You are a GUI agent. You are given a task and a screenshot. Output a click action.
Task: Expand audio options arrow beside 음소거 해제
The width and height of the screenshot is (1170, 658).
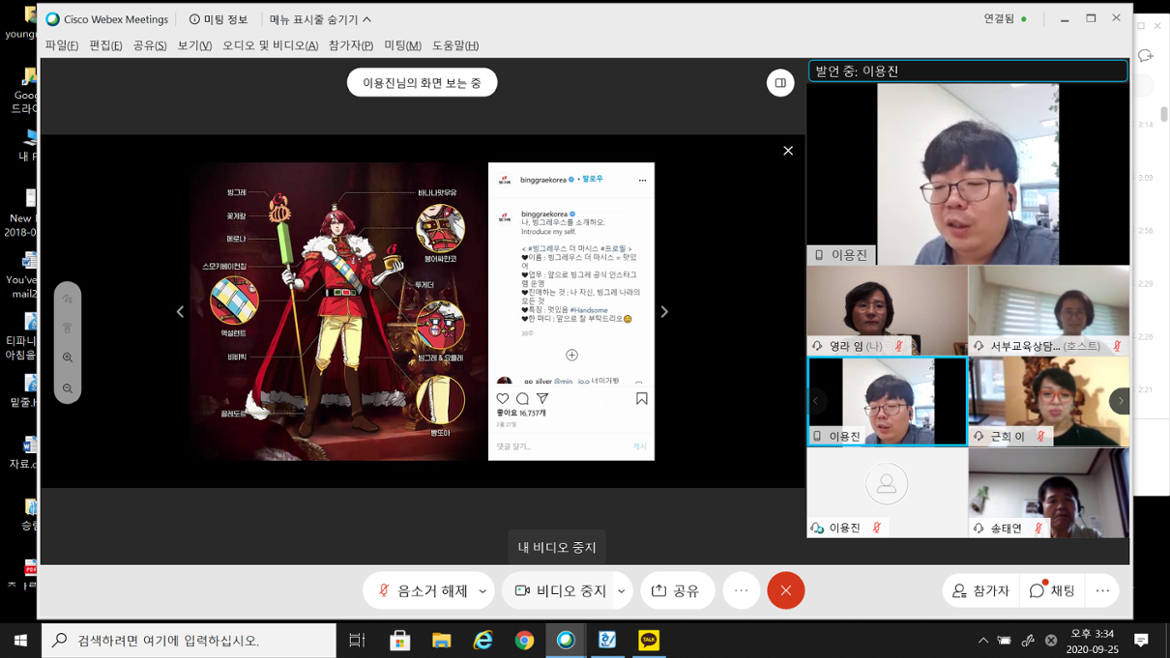click(x=483, y=591)
